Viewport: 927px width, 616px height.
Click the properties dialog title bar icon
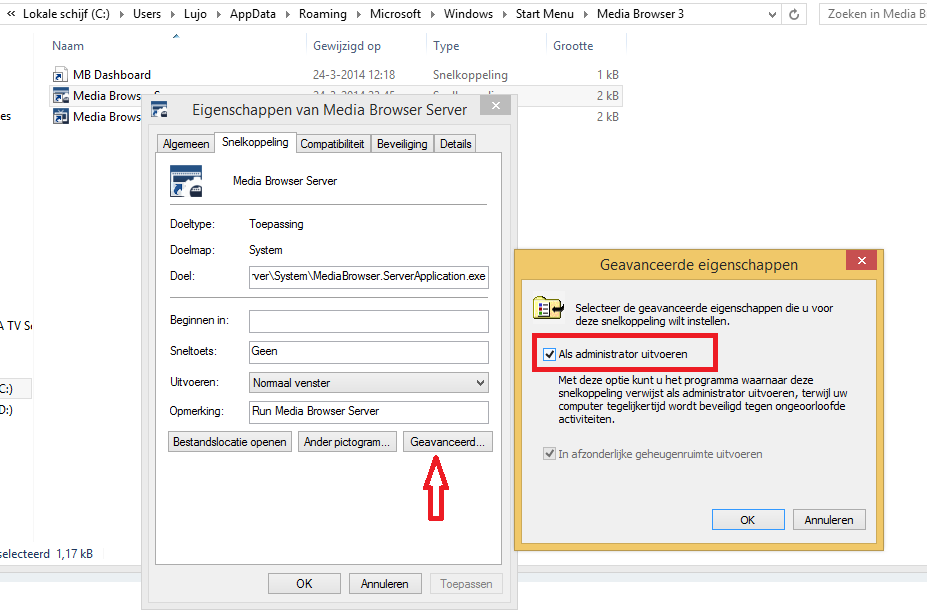click(159, 109)
